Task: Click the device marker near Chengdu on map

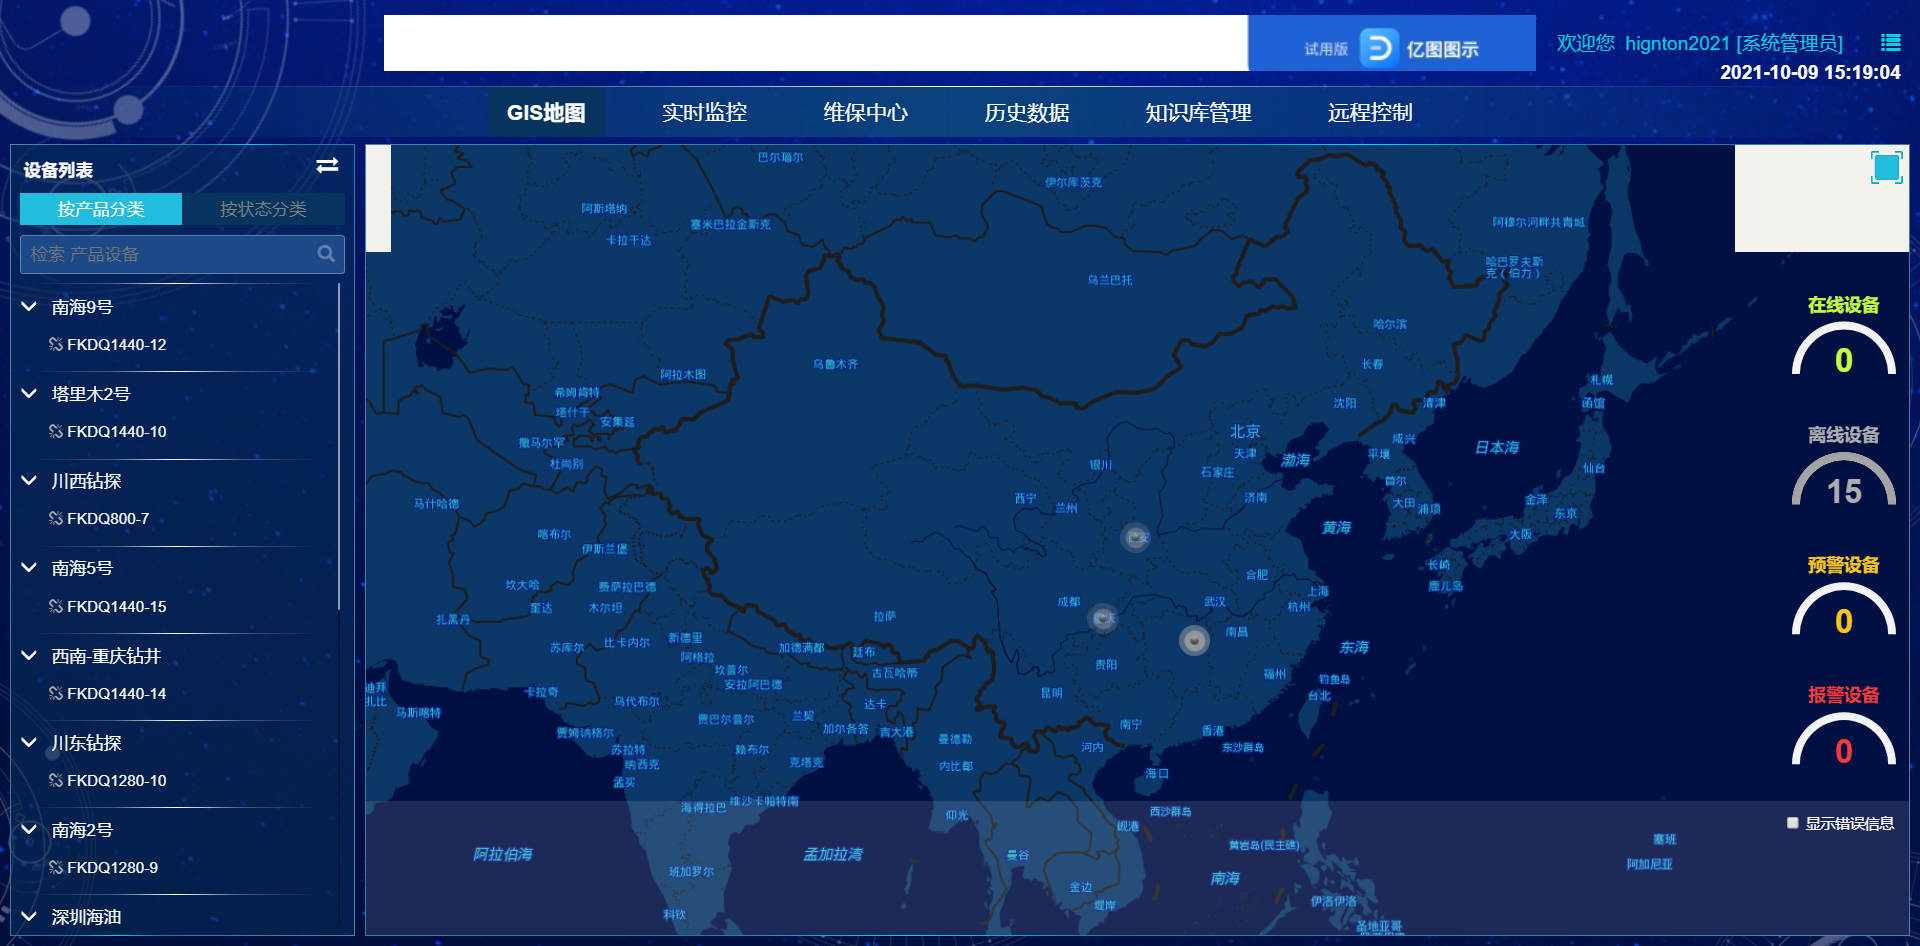Action: pos(1103,618)
